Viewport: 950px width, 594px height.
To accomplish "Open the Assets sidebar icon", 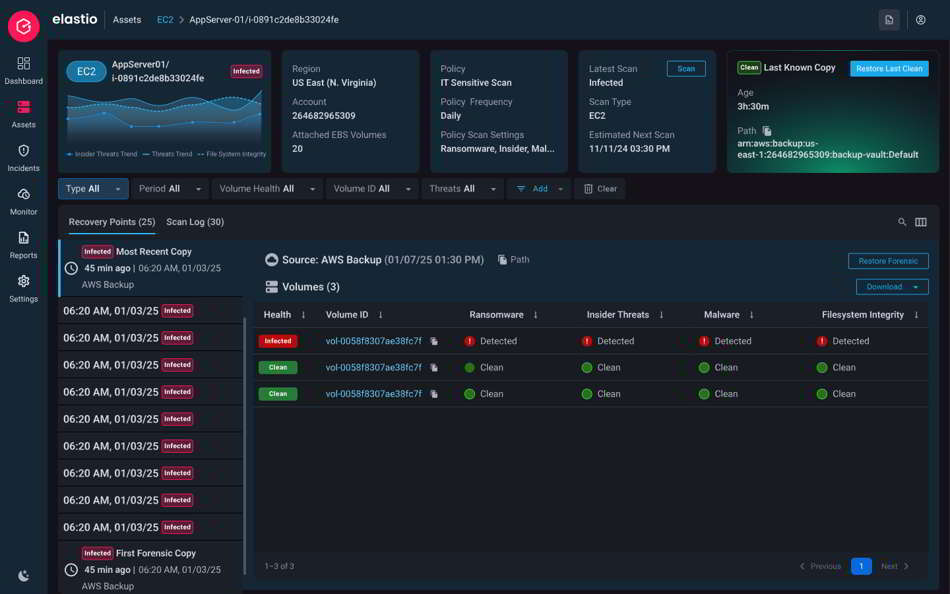I will coord(24,107).
